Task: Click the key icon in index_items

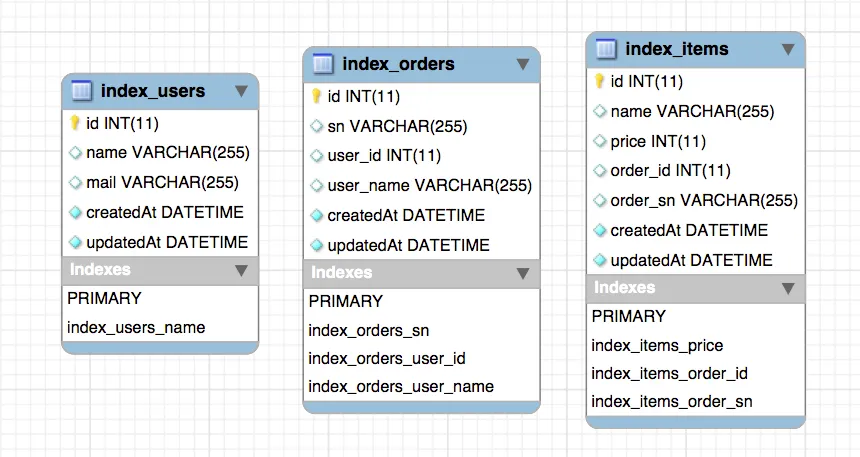Action: pyautogui.click(x=599, y=81)
